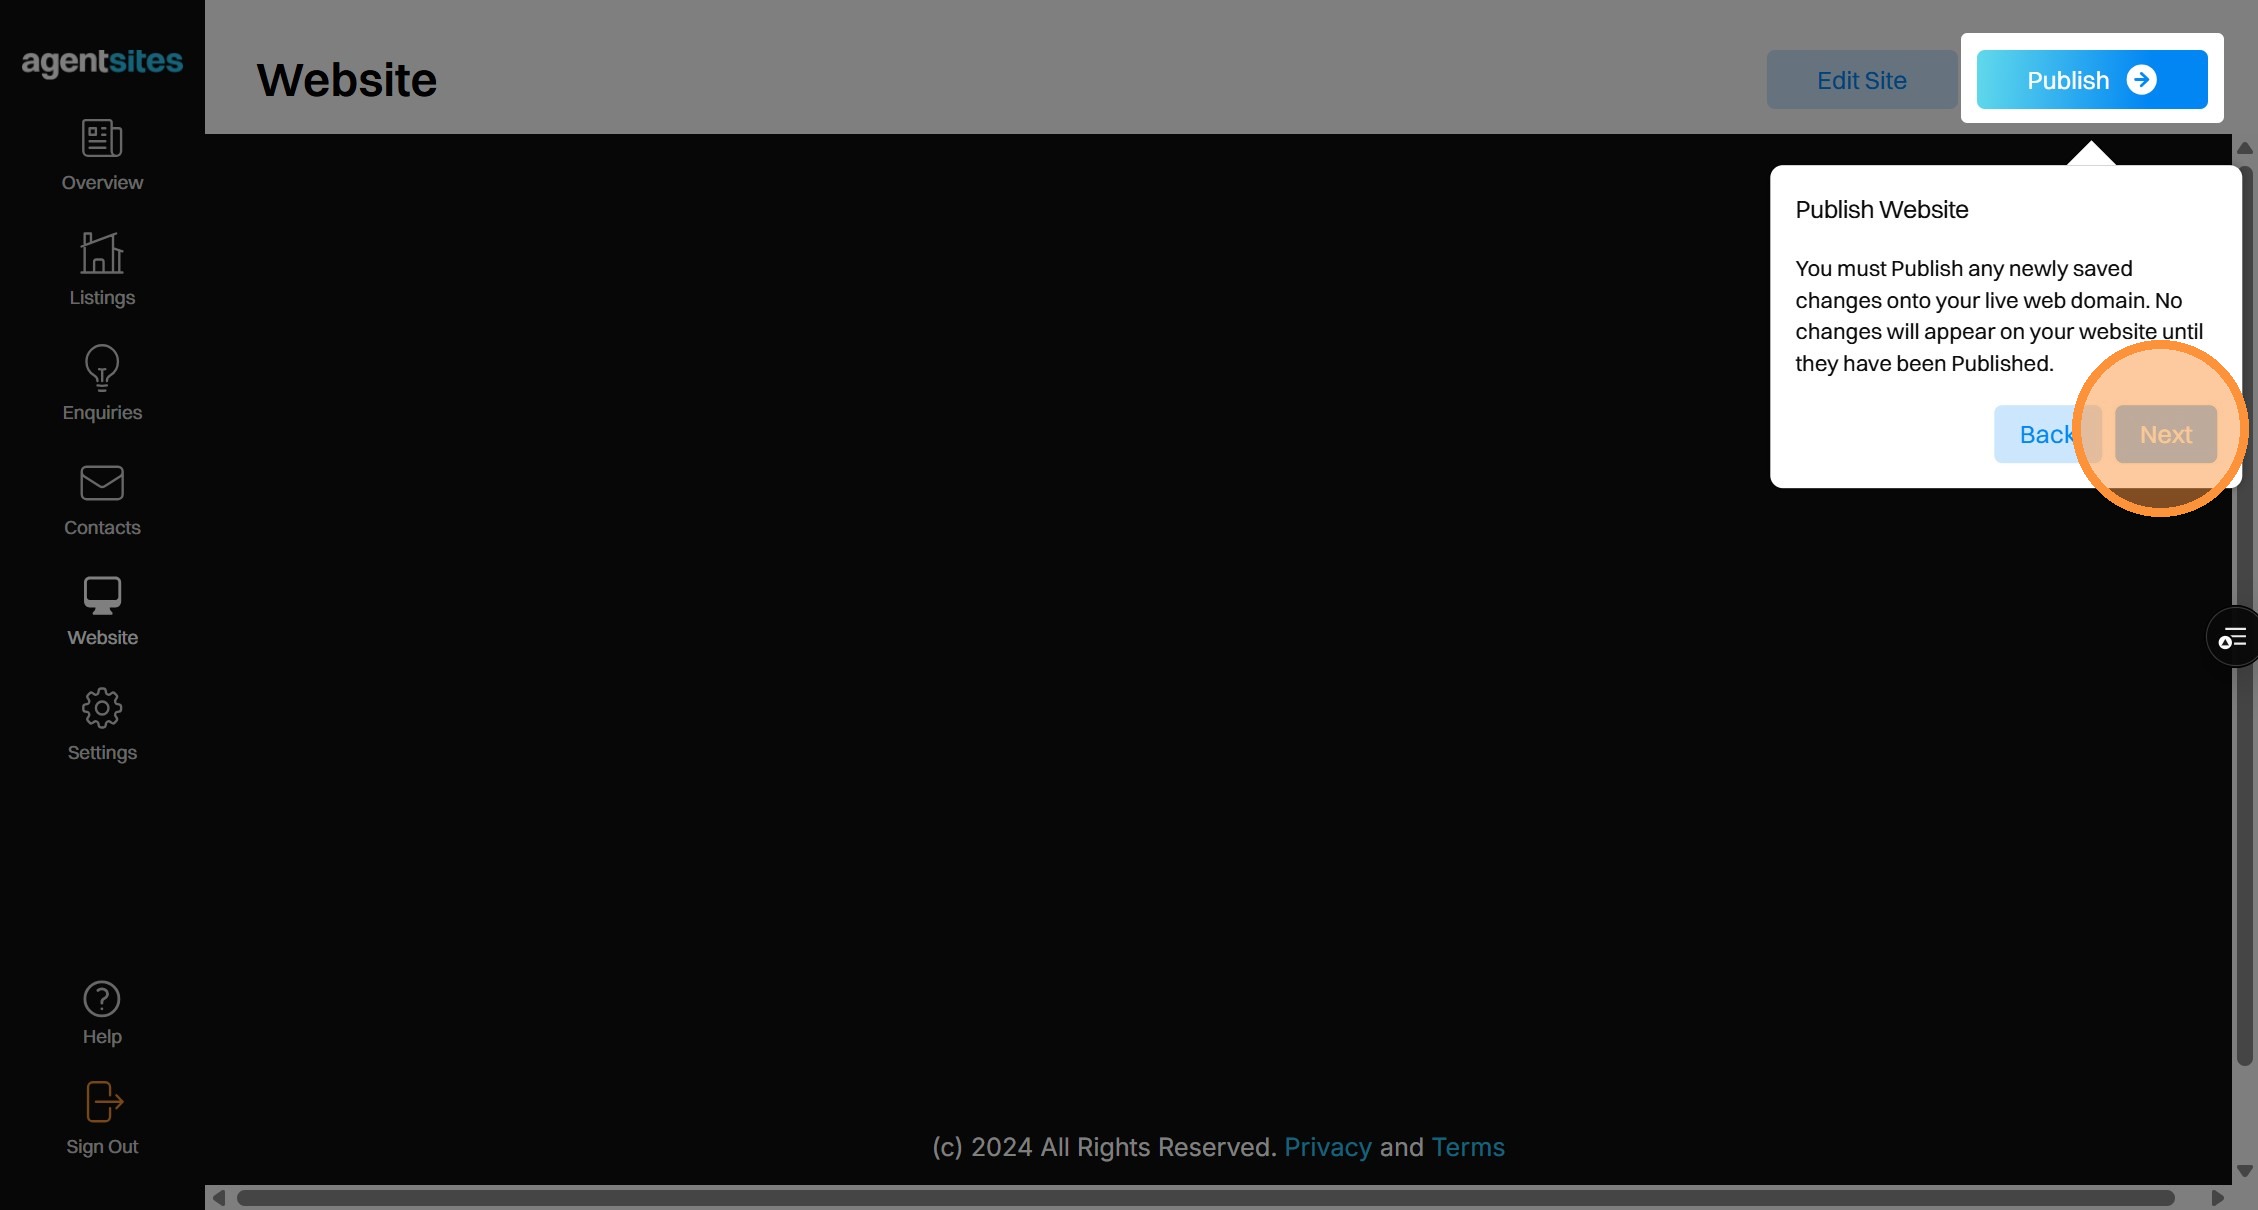The width and height of the screenshot is (2258, 1210).
Task: Click Next in Publish Website tooltip
Action: coord(2165,434)
